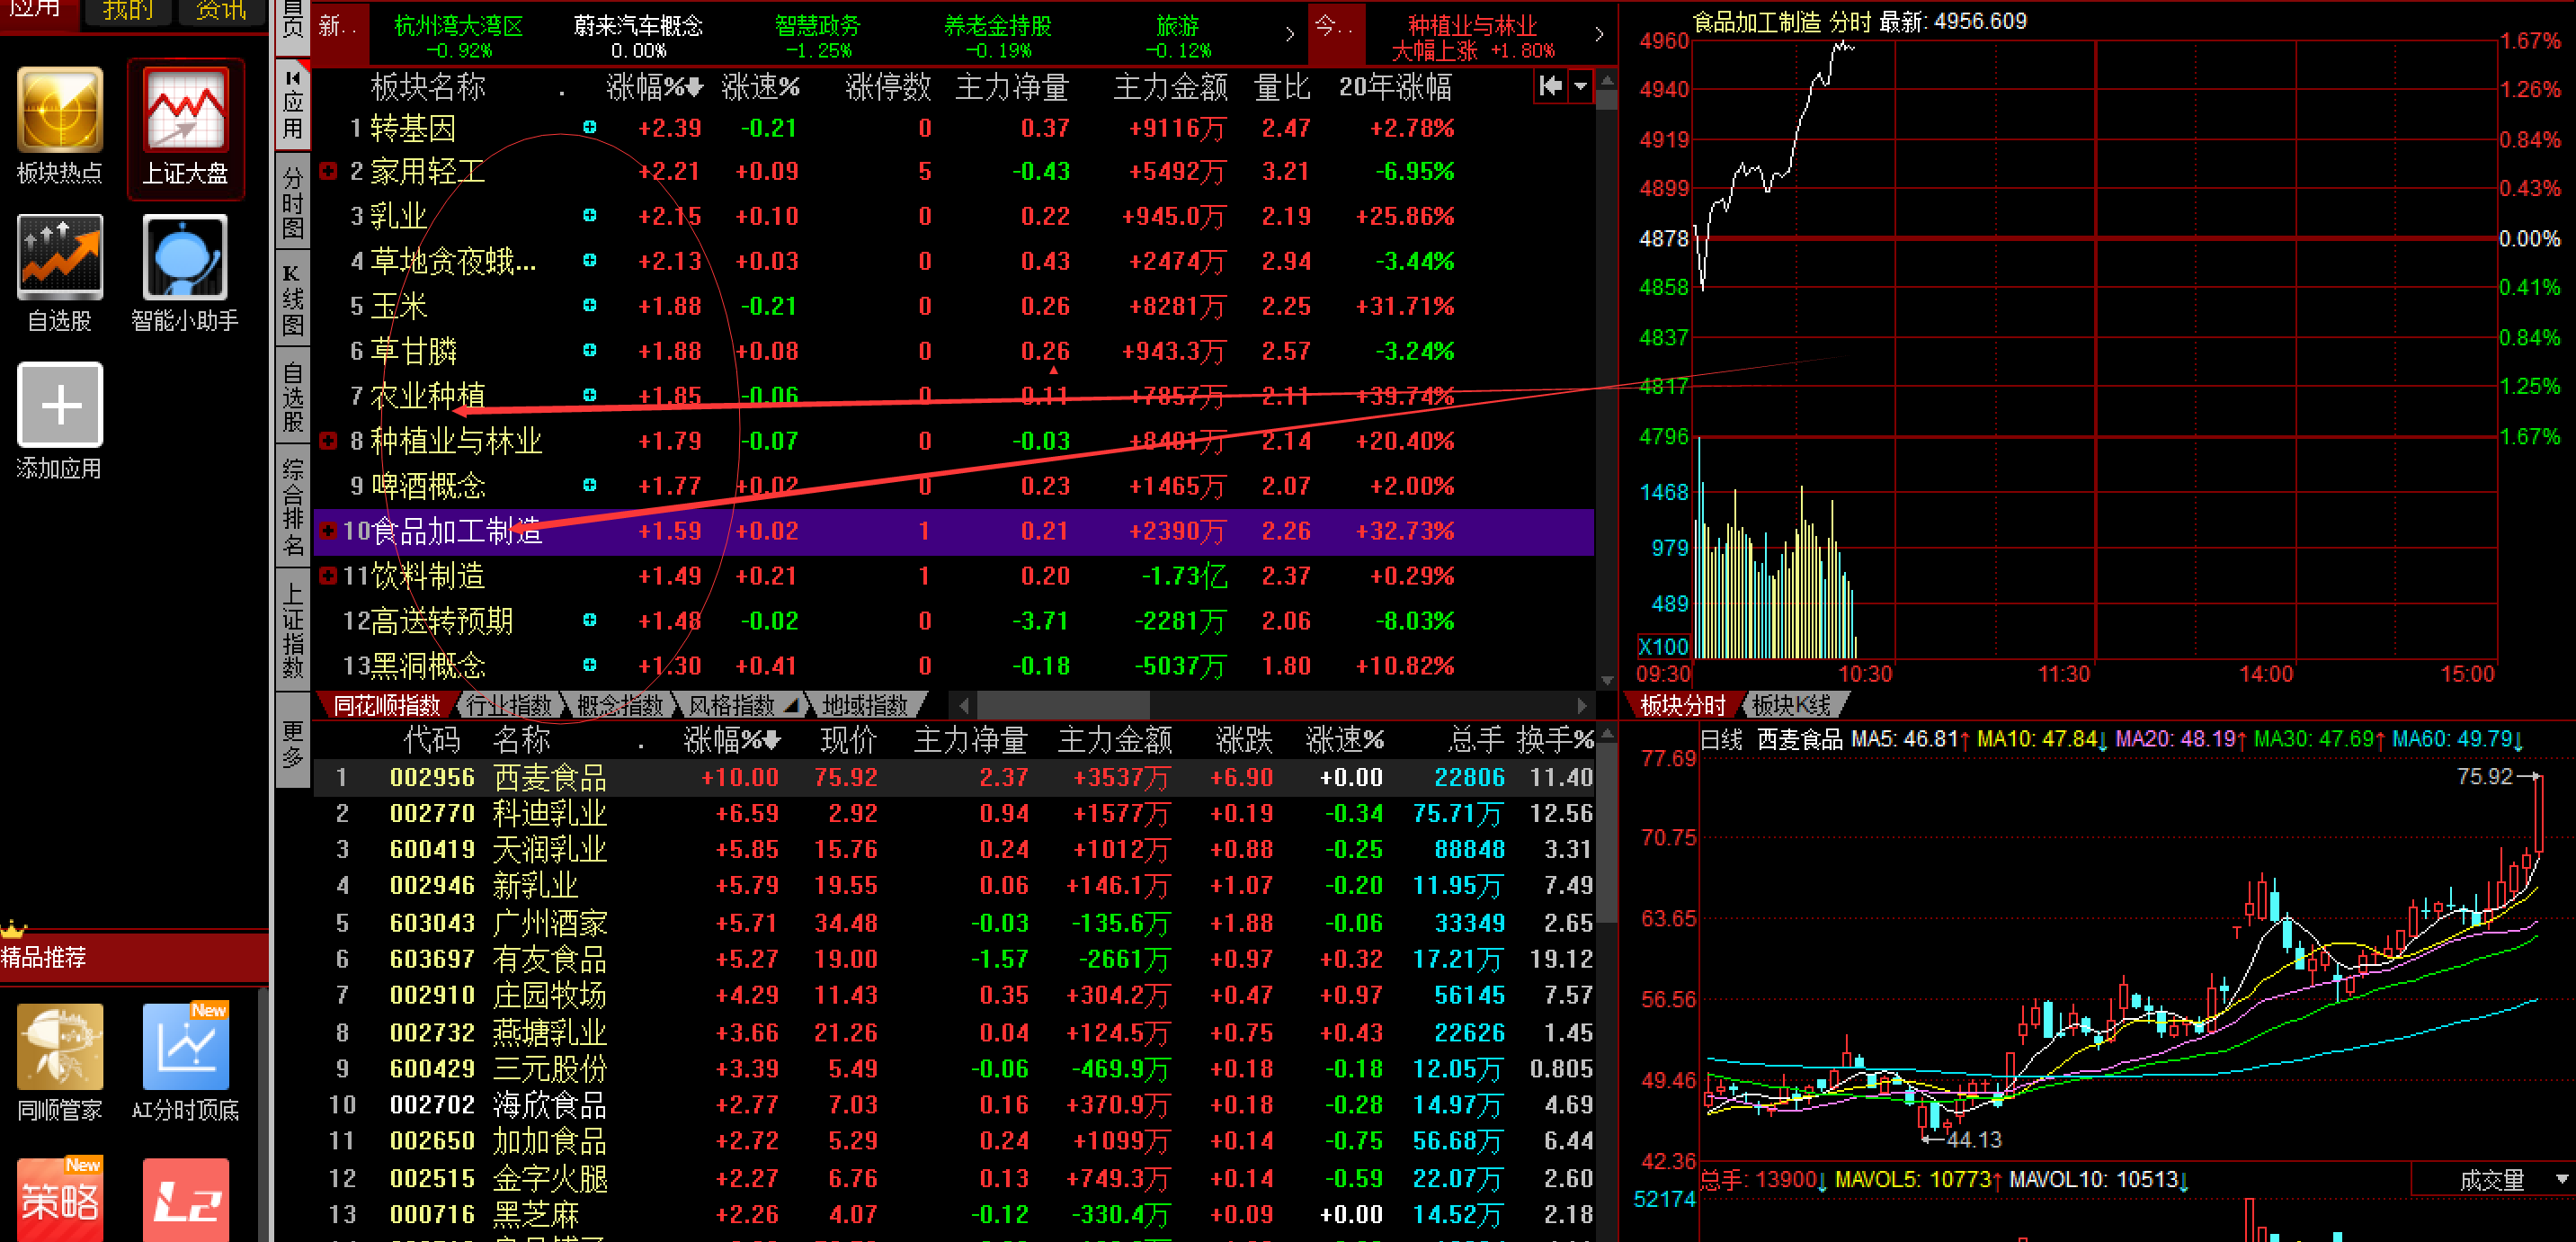Open the AI分时顶底 app icon

tap(185, 1047)
